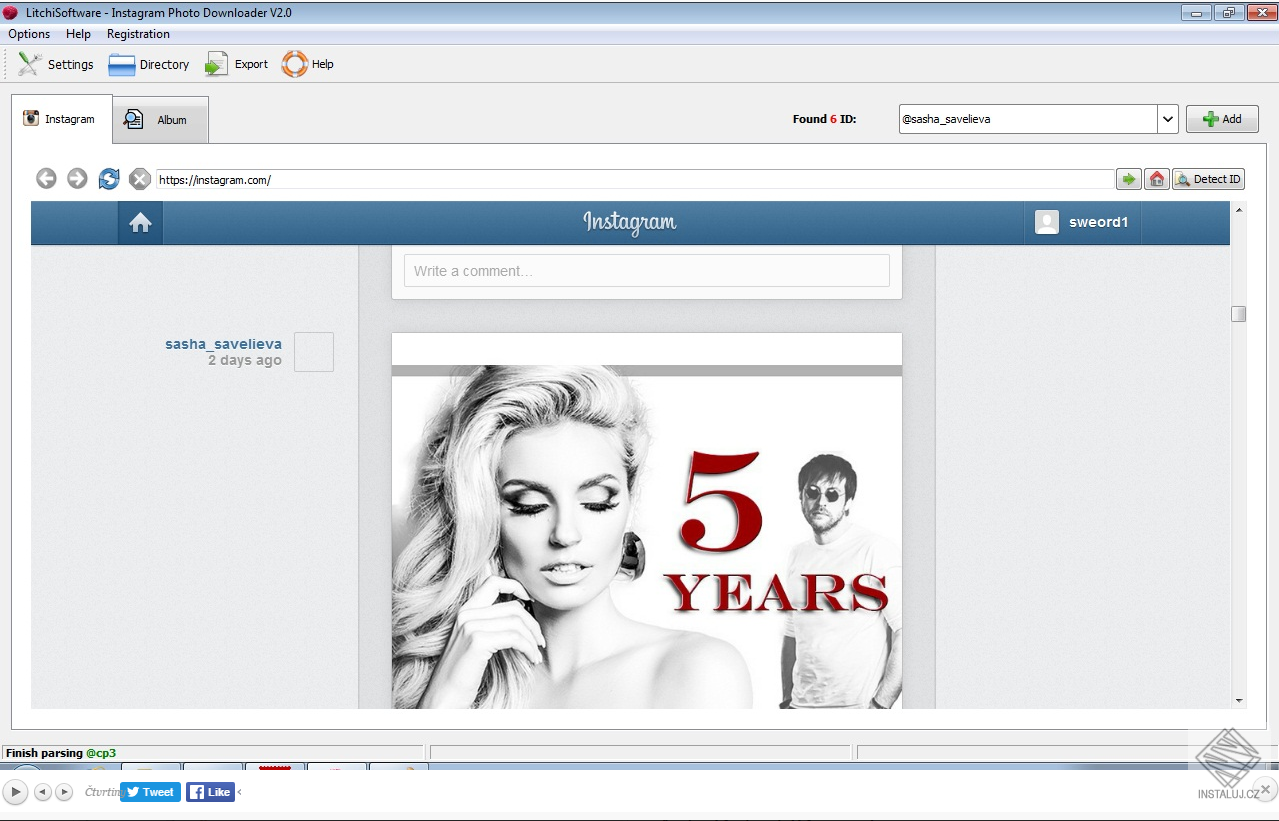This screenshot has height=821, width=1279.
Task: Switch to the Album tab
Action: 160,119
